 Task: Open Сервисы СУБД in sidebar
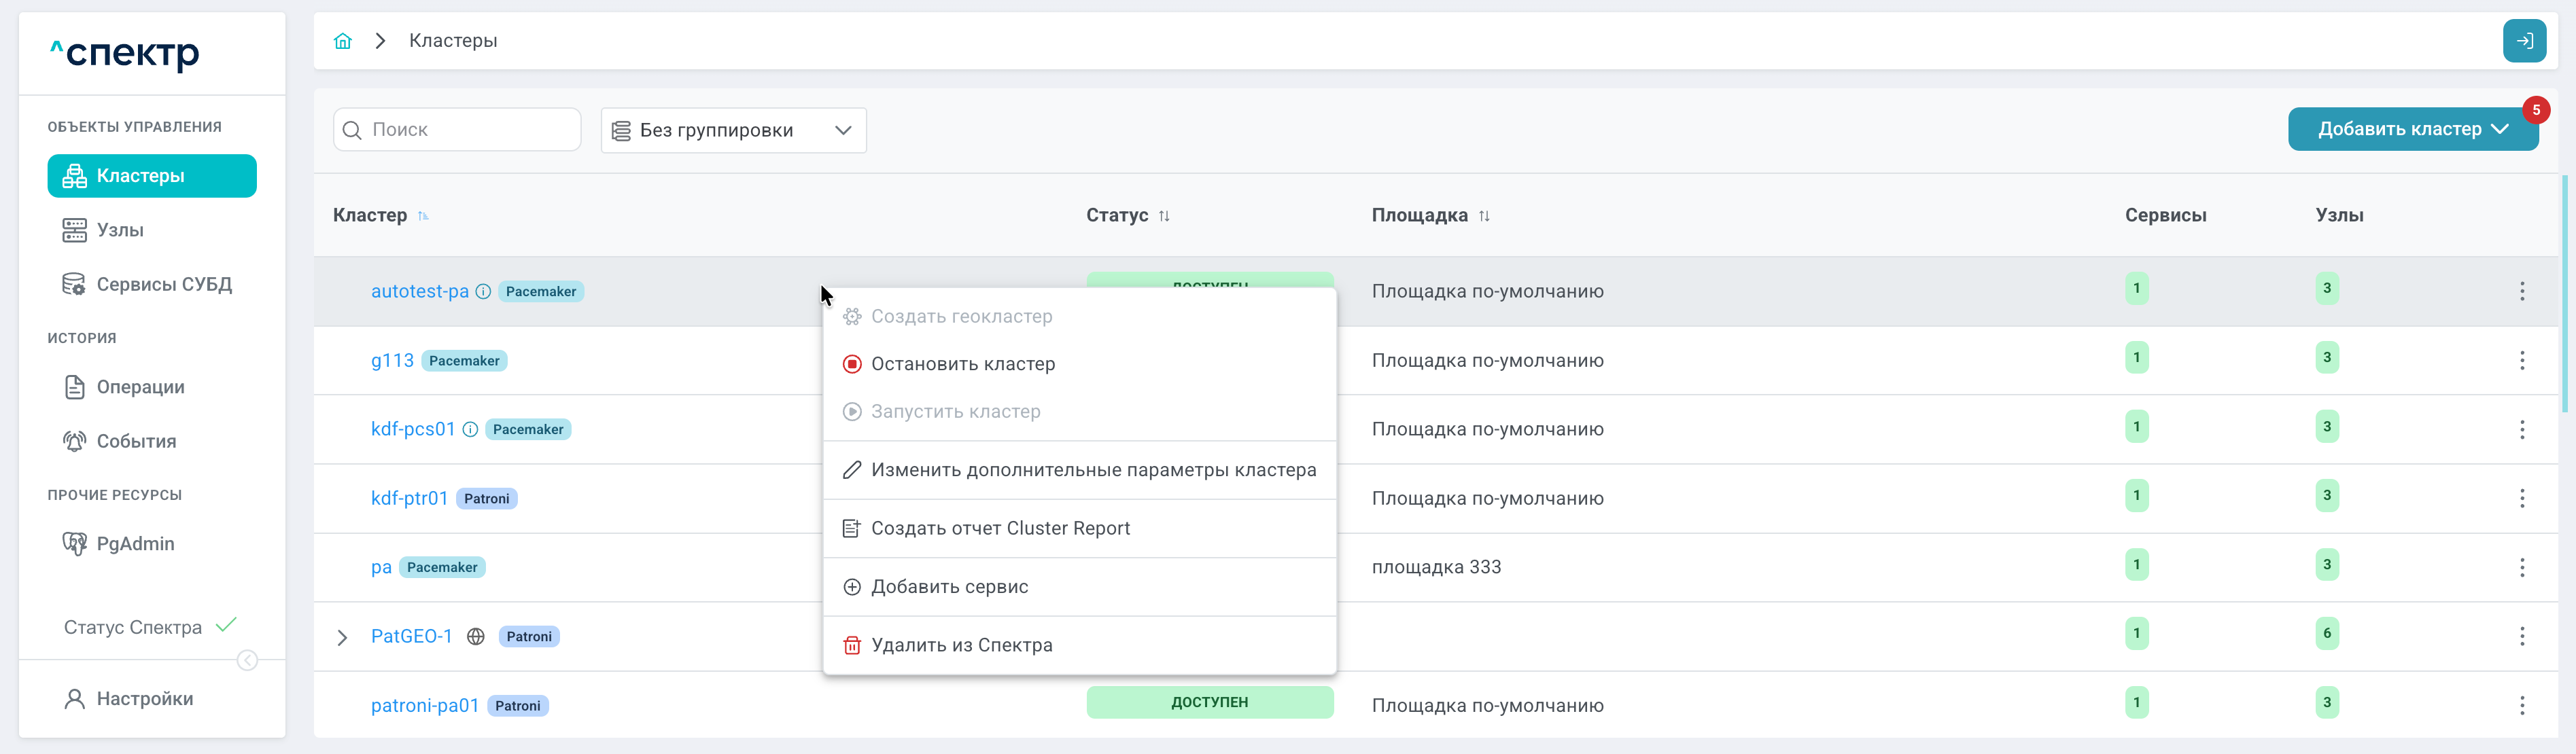click(147, 285)
